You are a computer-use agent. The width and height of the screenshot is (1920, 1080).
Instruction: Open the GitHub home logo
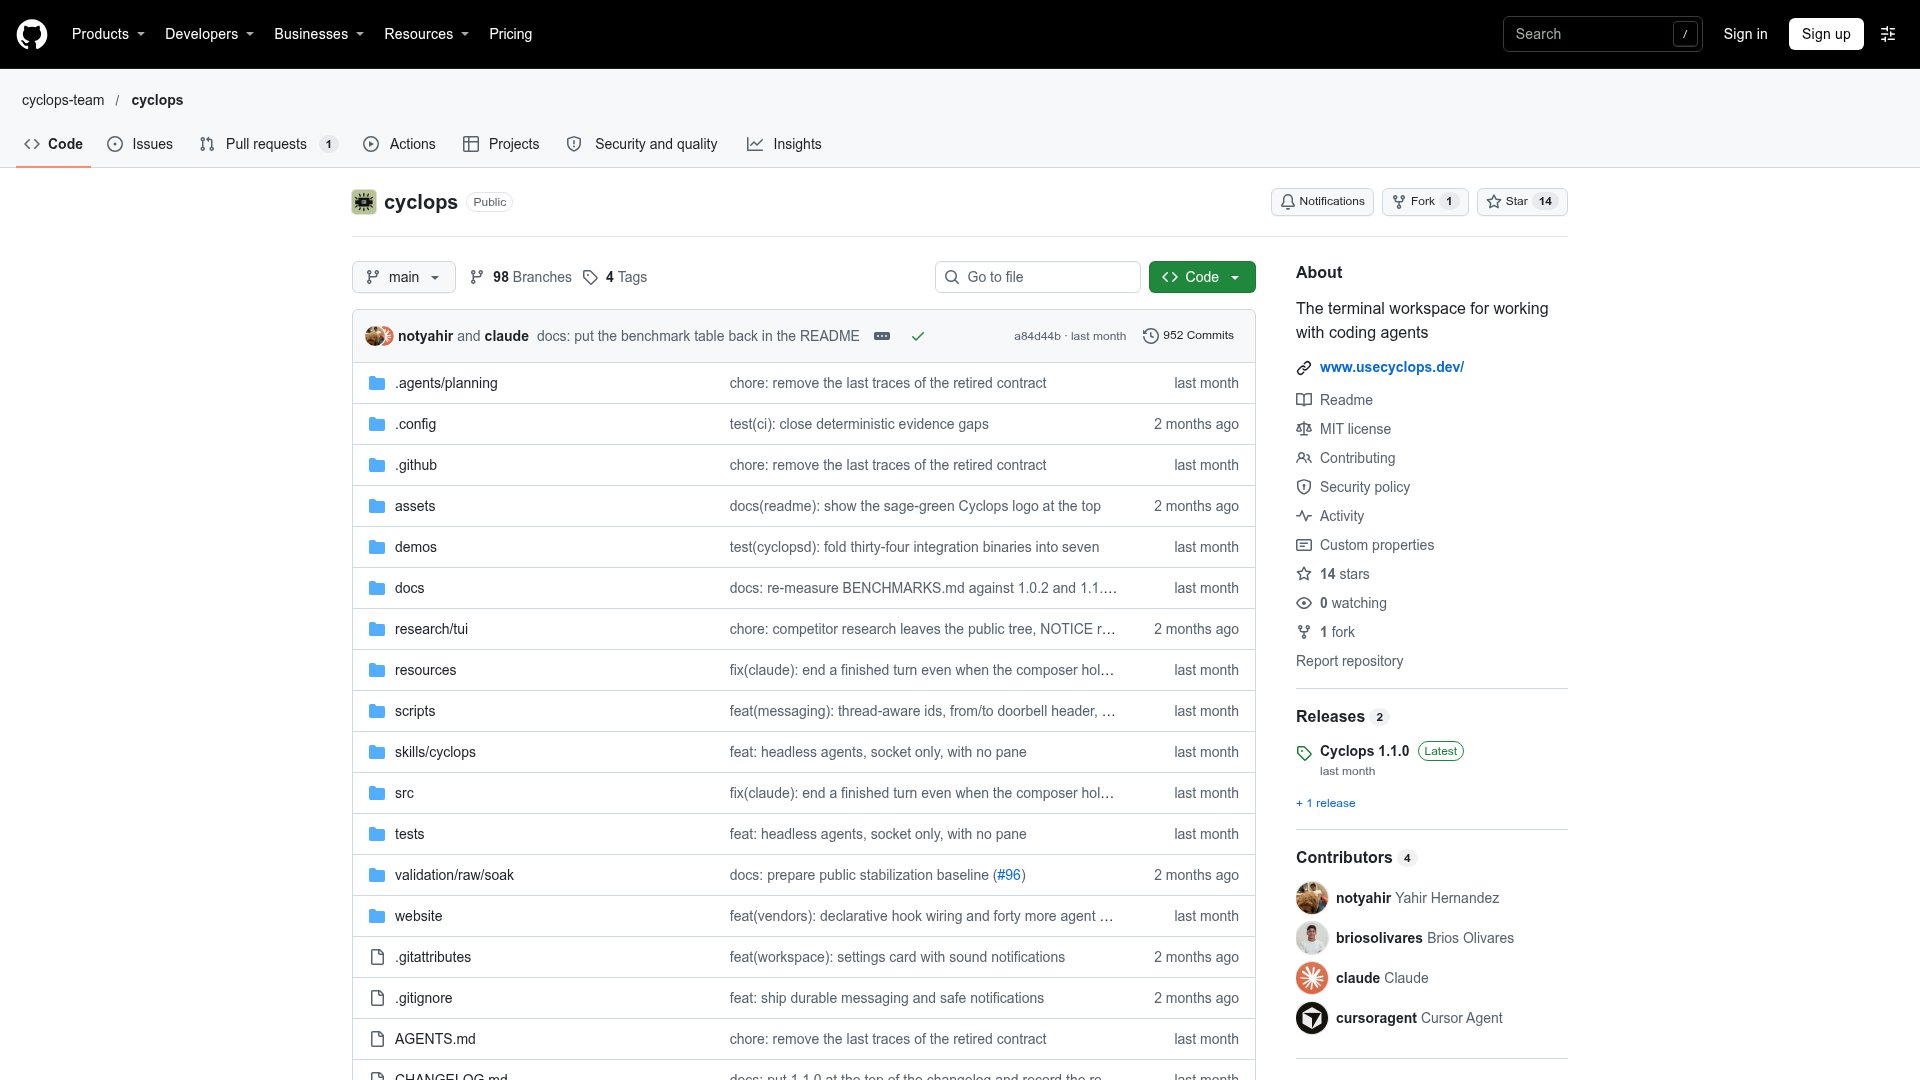[32, 34]
